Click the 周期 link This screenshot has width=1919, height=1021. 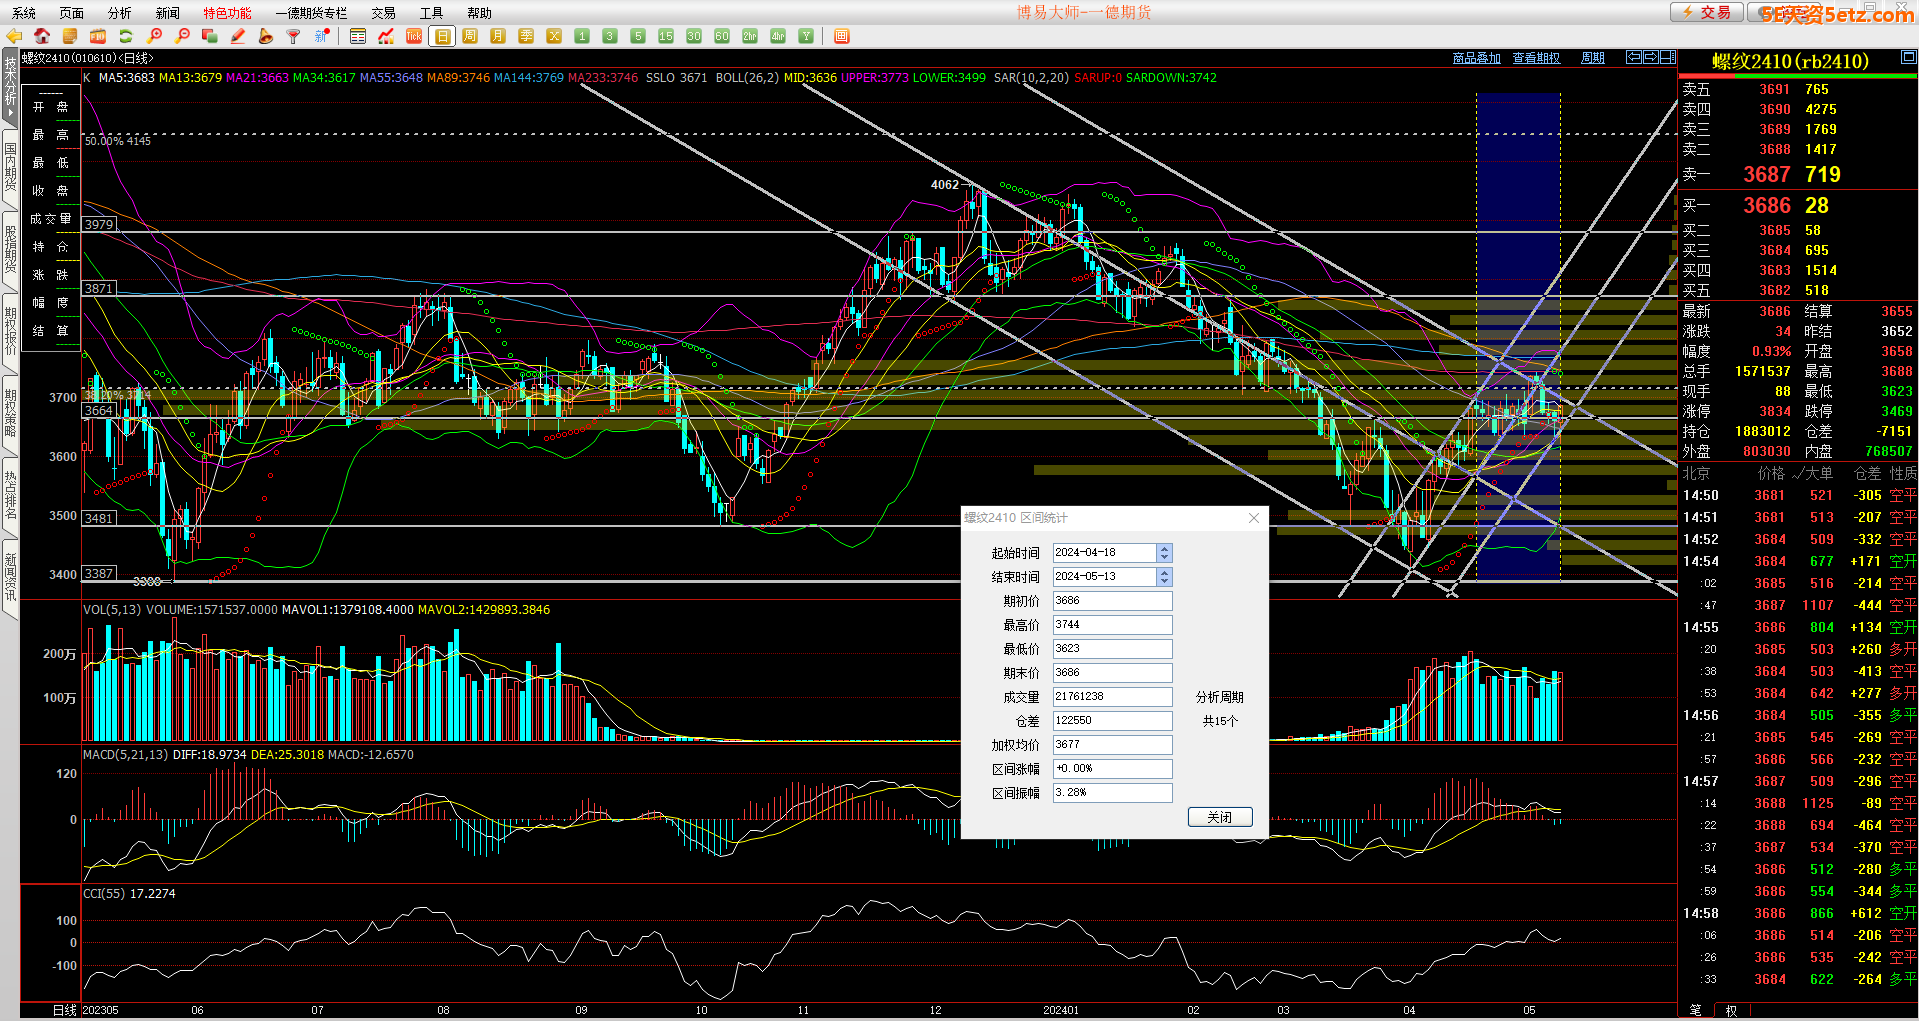[x=1593, y=58]
